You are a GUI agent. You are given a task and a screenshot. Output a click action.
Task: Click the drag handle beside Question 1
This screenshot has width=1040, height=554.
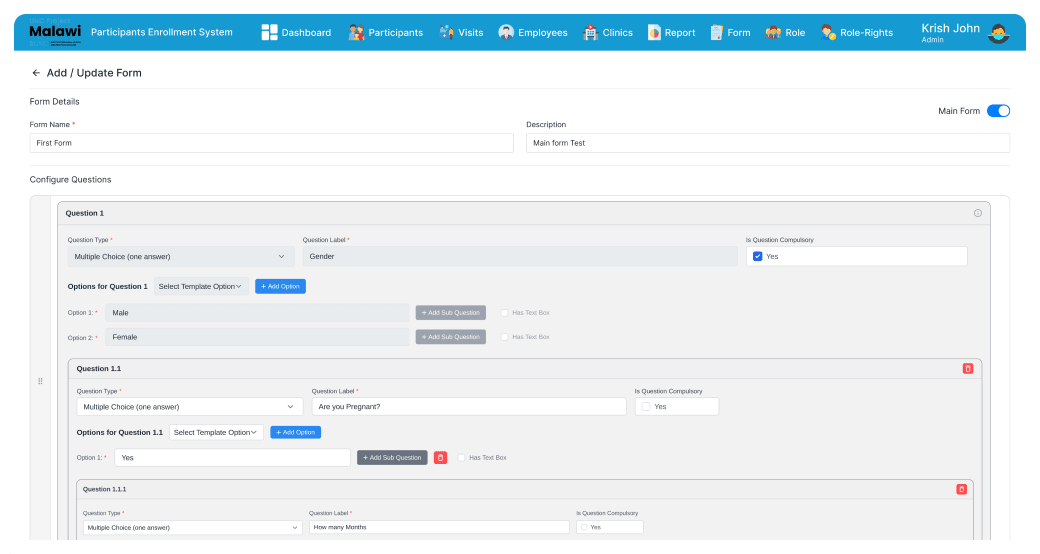pos(40,381)
